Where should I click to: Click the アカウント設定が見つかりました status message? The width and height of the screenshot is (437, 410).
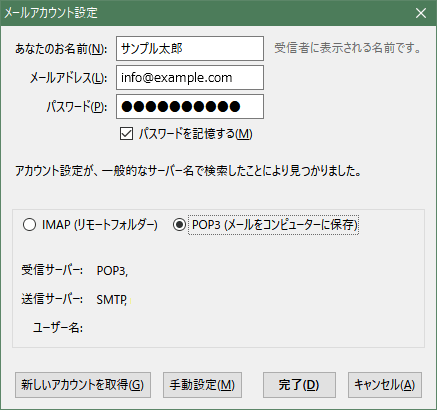pyautogui.click(x=188, y=171)
